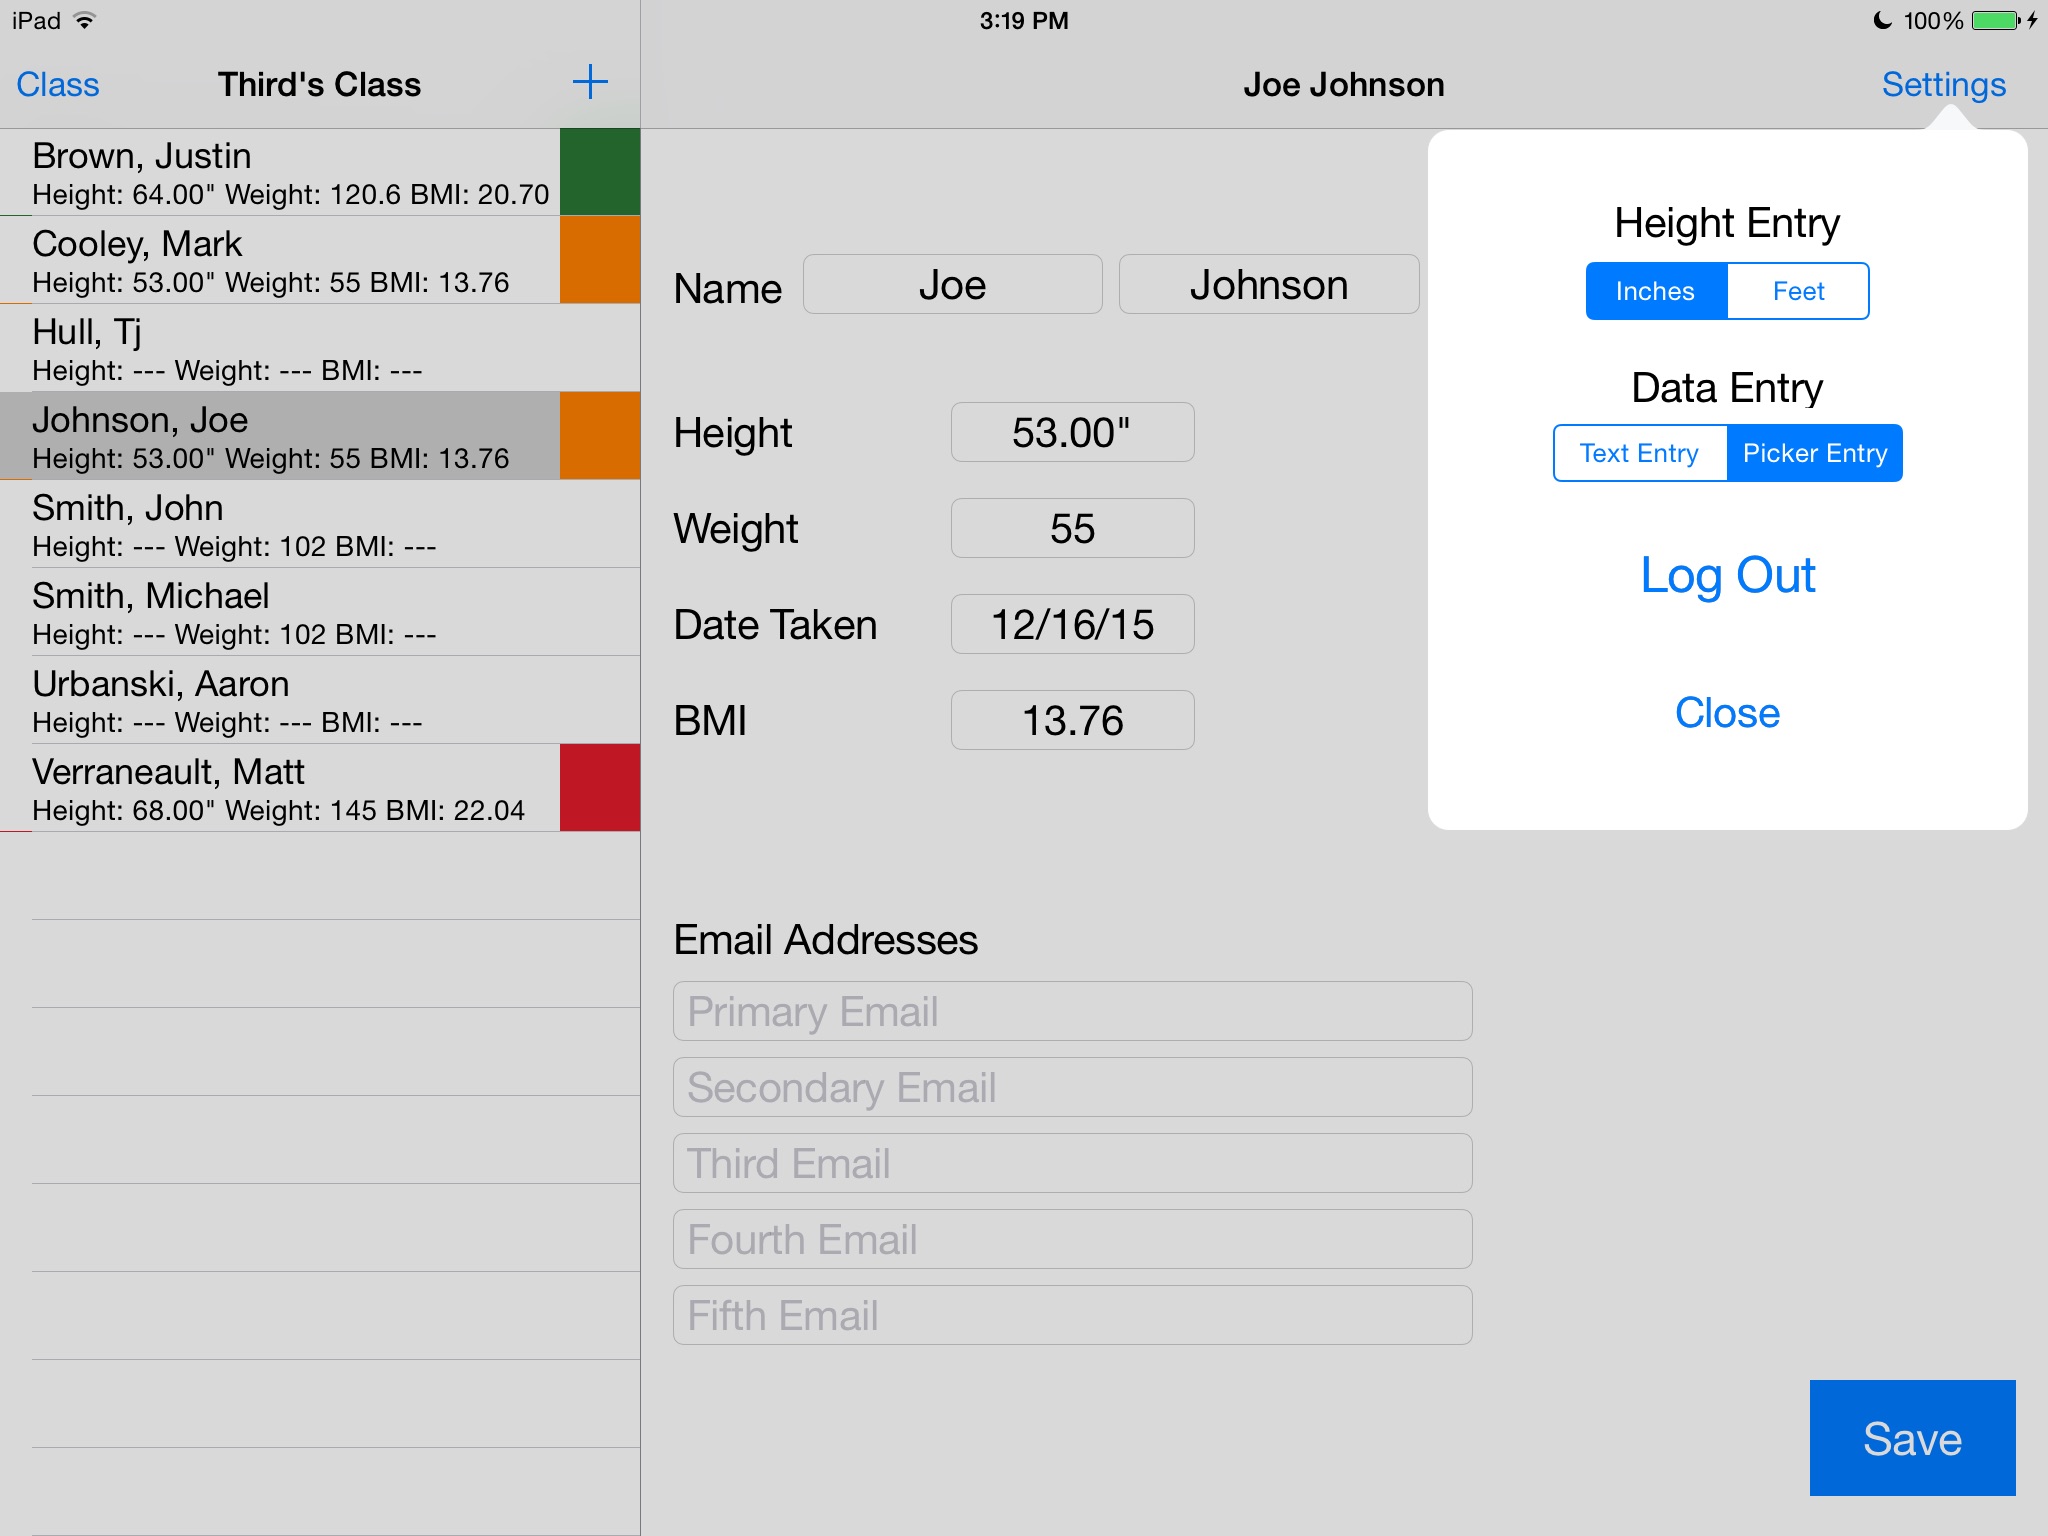Click the Do Not Disturb moon icon

click(x=1882, y=21)
